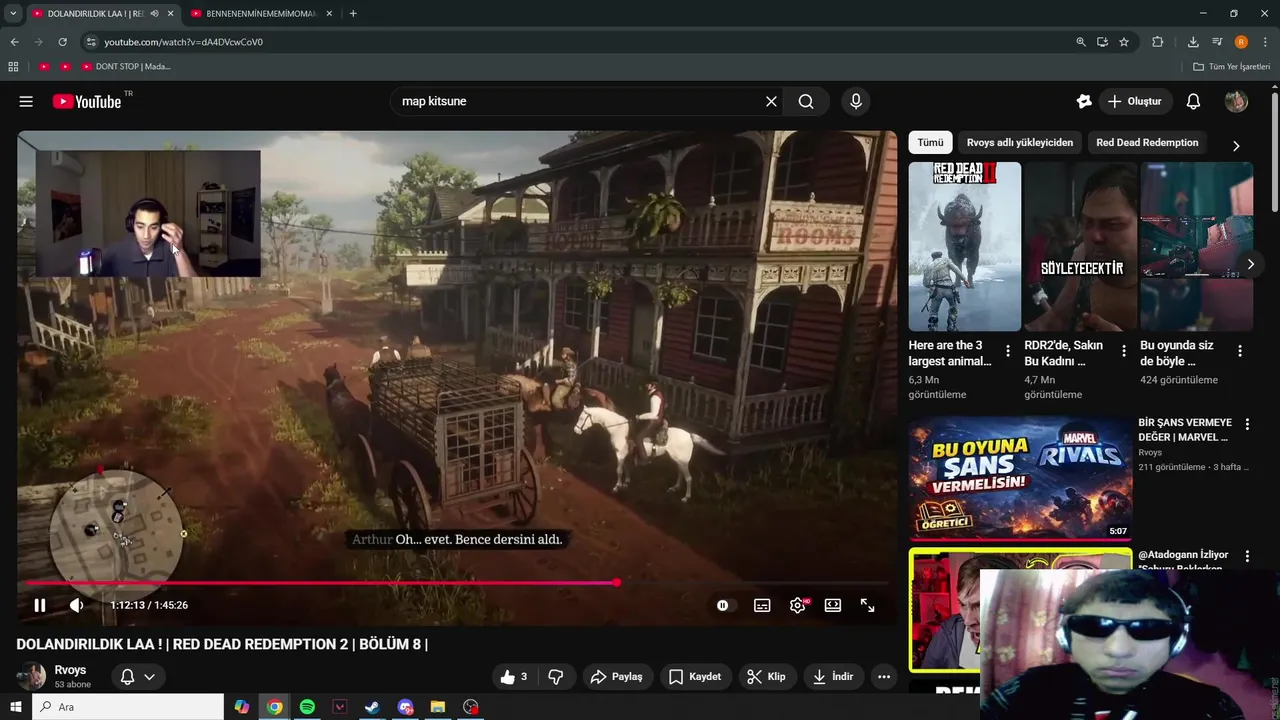Open the Oluştur create button

(1135, 101)
